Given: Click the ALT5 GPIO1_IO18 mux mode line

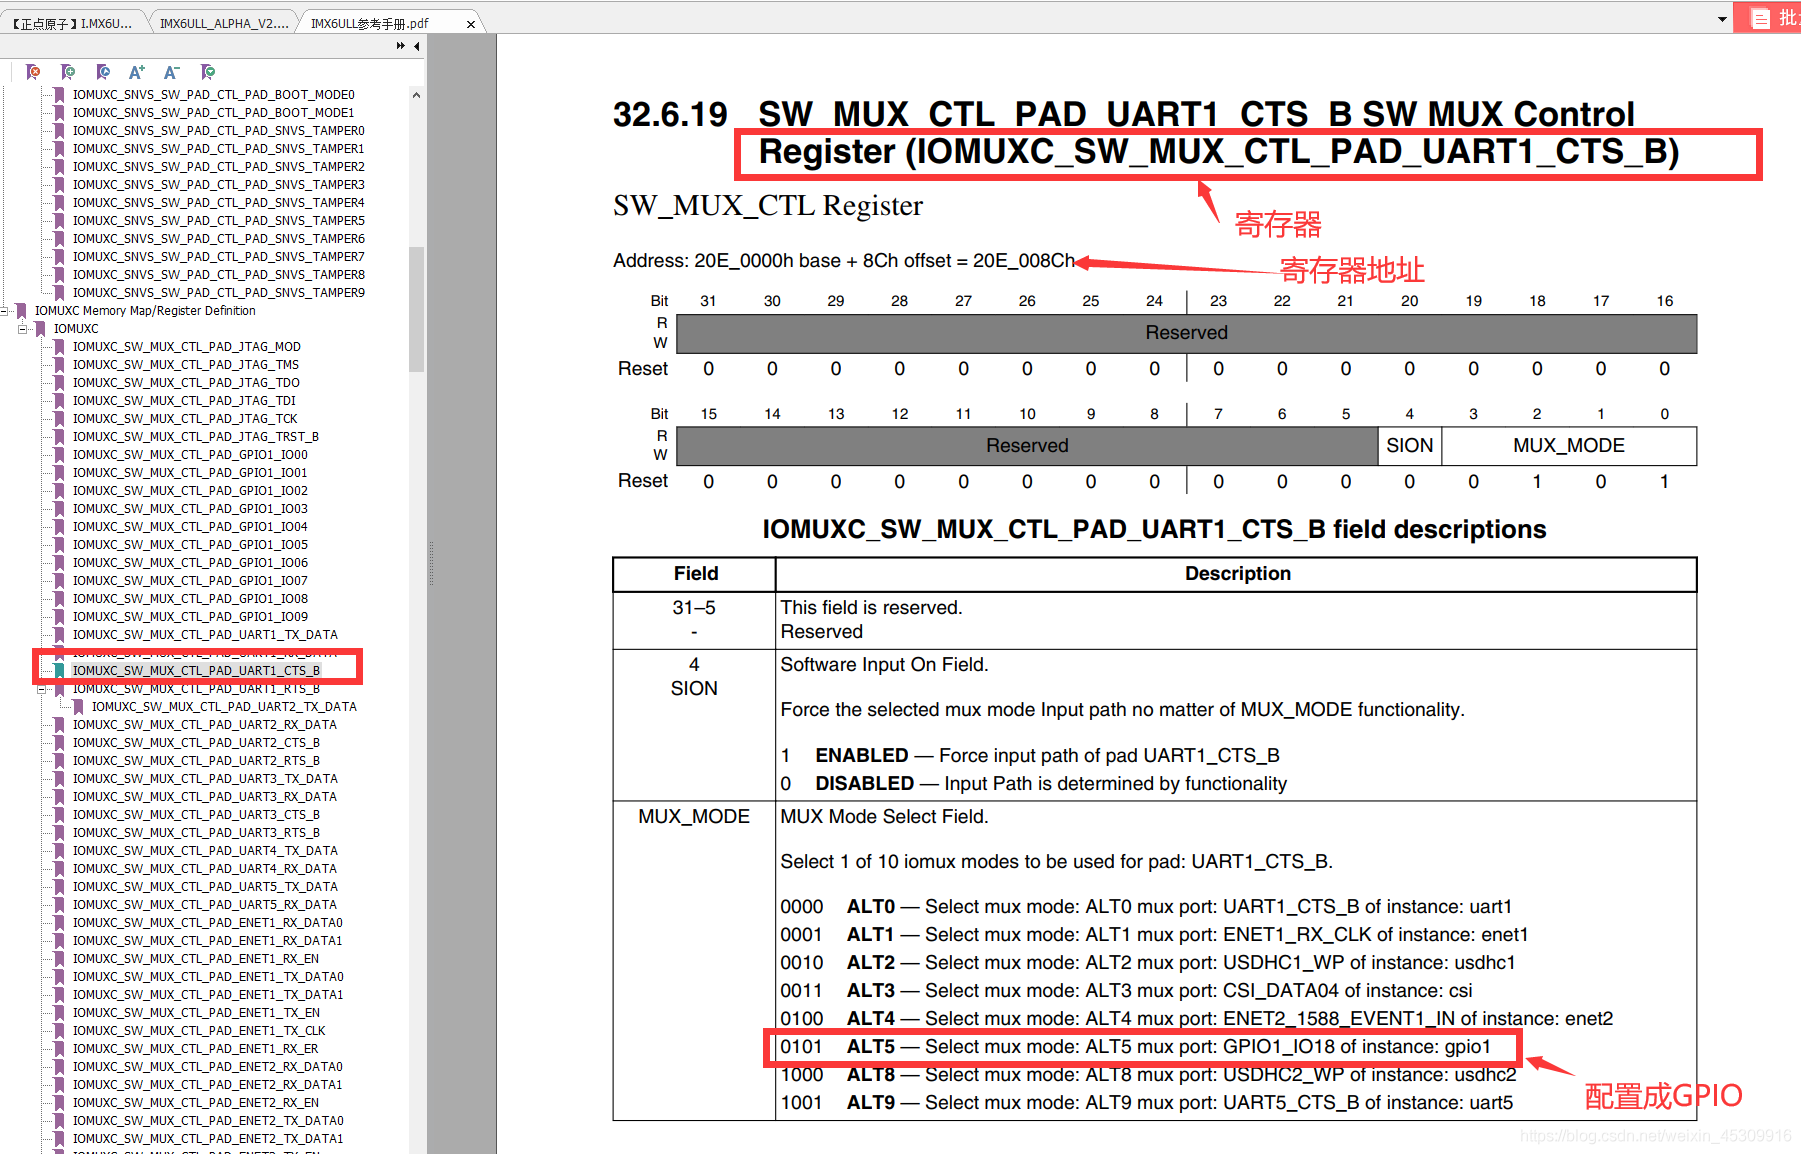Looking at the screenshot, I should pos(1136,1047).
